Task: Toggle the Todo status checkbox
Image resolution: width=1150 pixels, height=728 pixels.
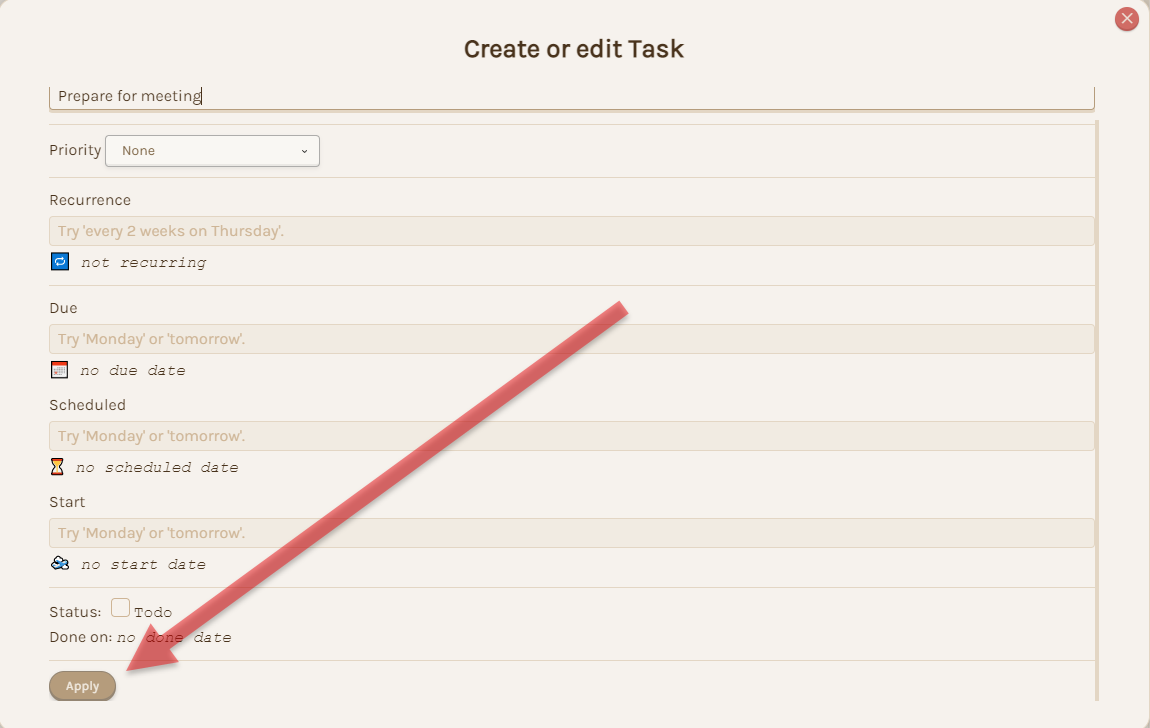Action: point(120,606)
